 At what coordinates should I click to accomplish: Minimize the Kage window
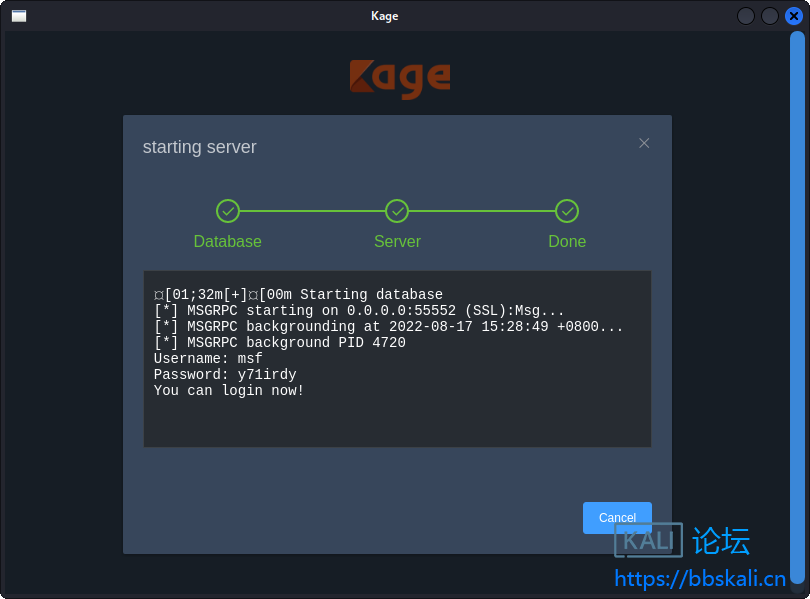746,16
